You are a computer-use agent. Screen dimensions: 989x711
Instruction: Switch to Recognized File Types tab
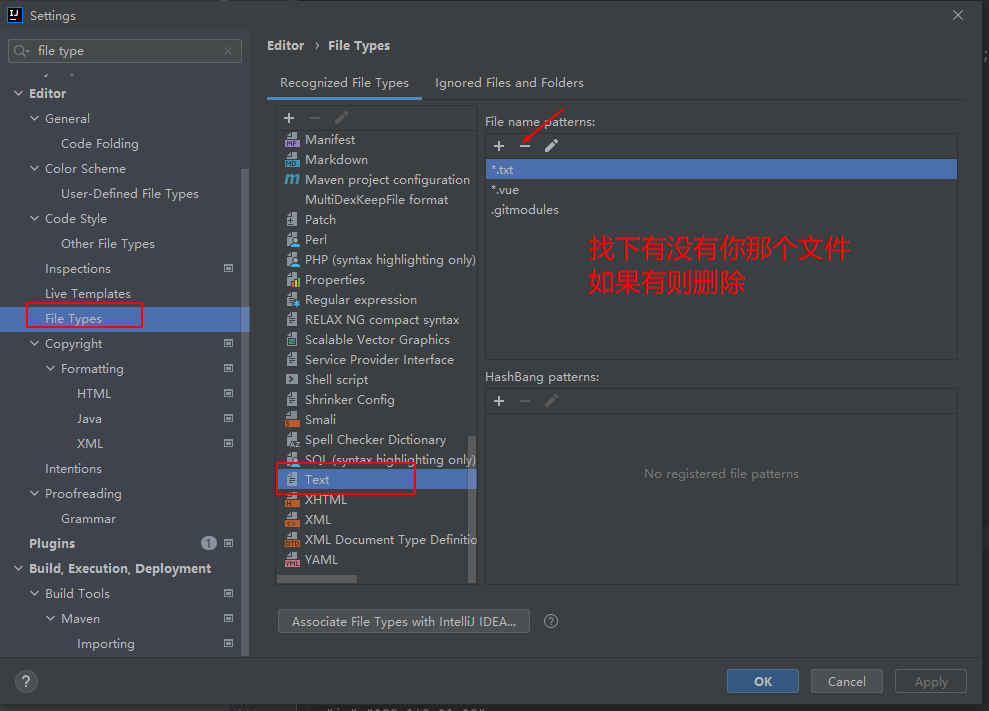[x=344, y=83]
